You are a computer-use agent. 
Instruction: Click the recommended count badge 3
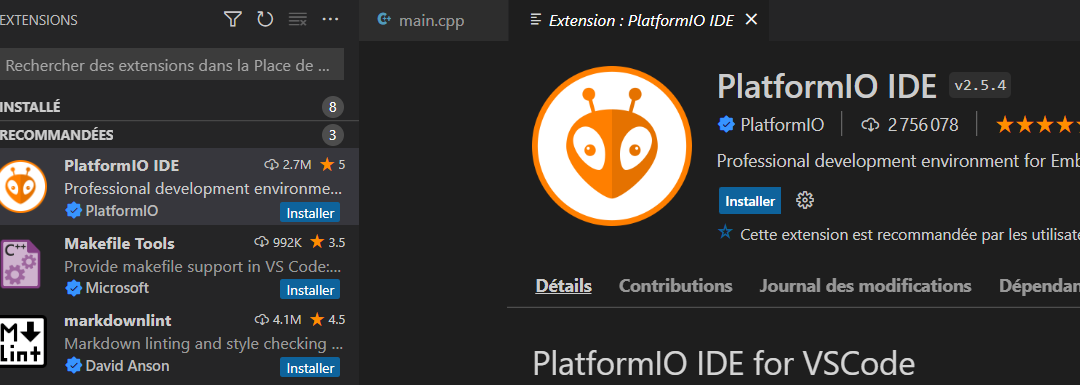(333, 134)
